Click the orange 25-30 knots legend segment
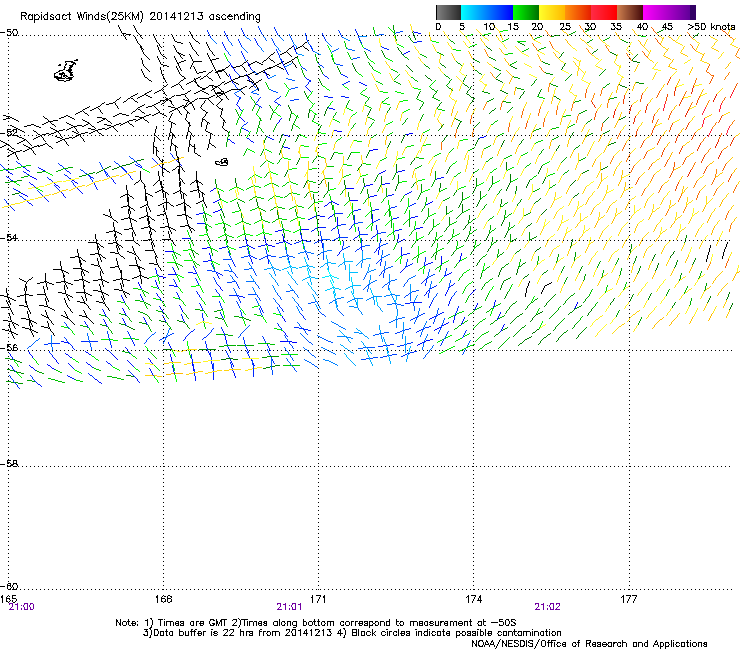 (x=578, y=12)
